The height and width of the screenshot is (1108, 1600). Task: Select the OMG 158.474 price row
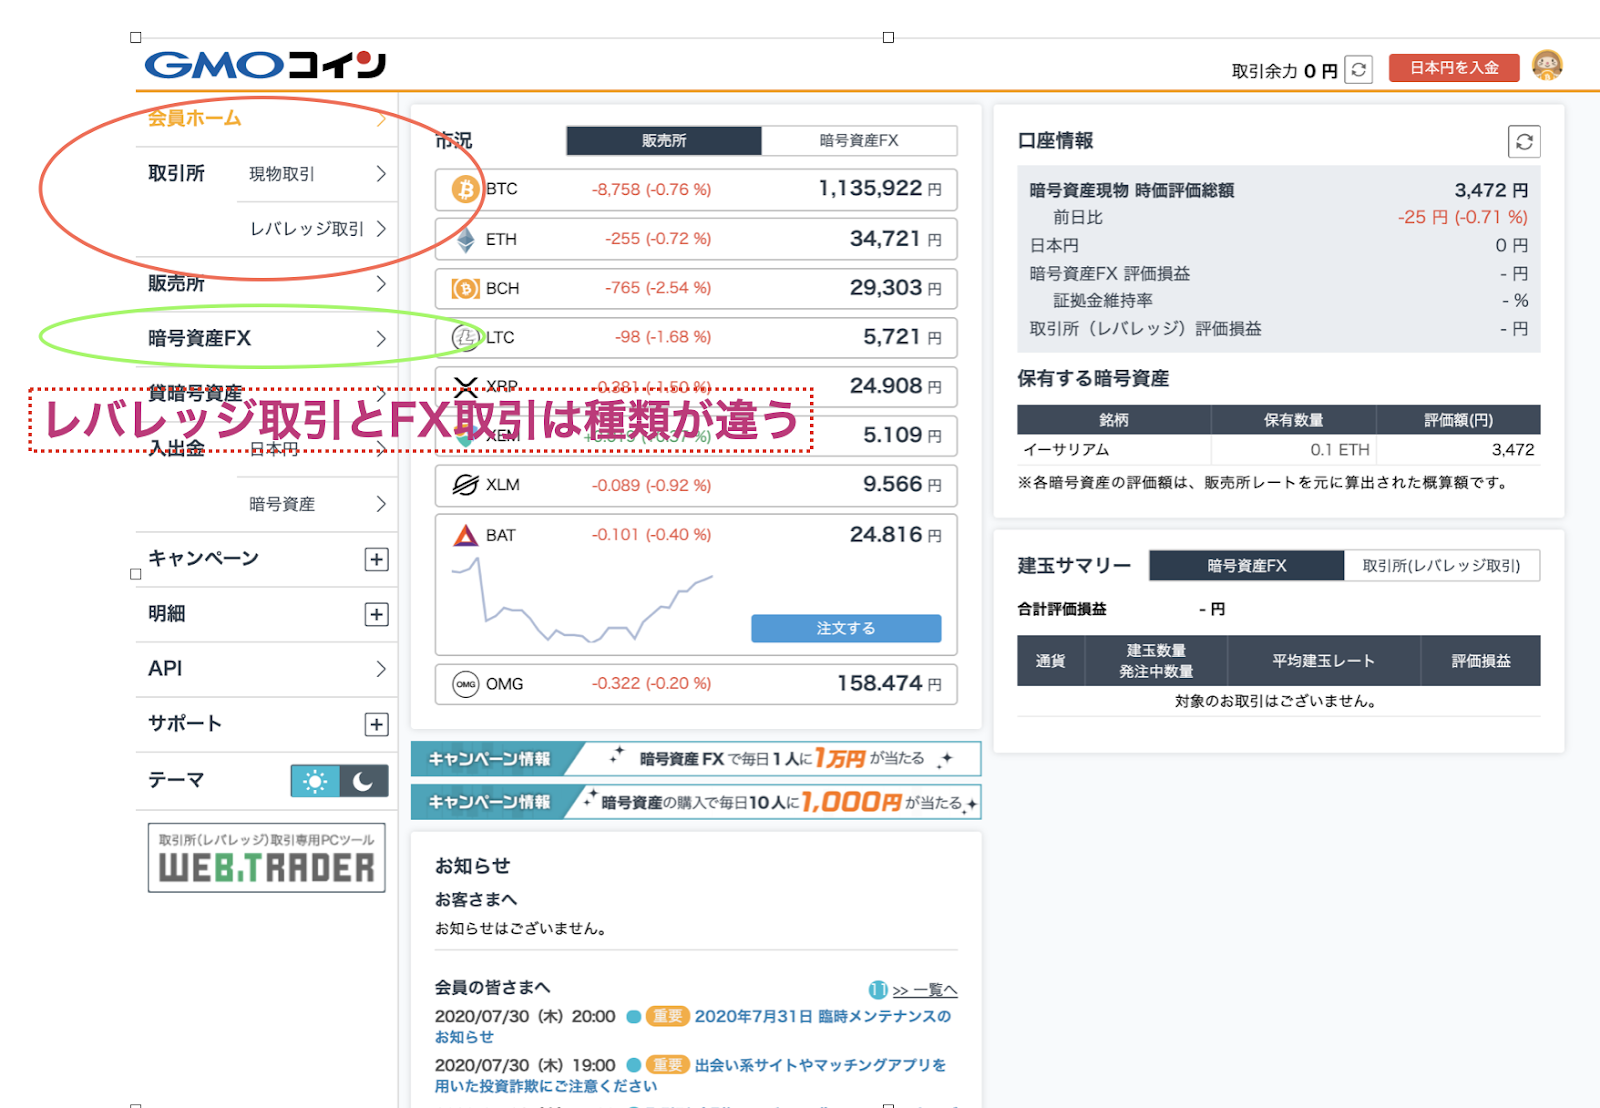696,684
